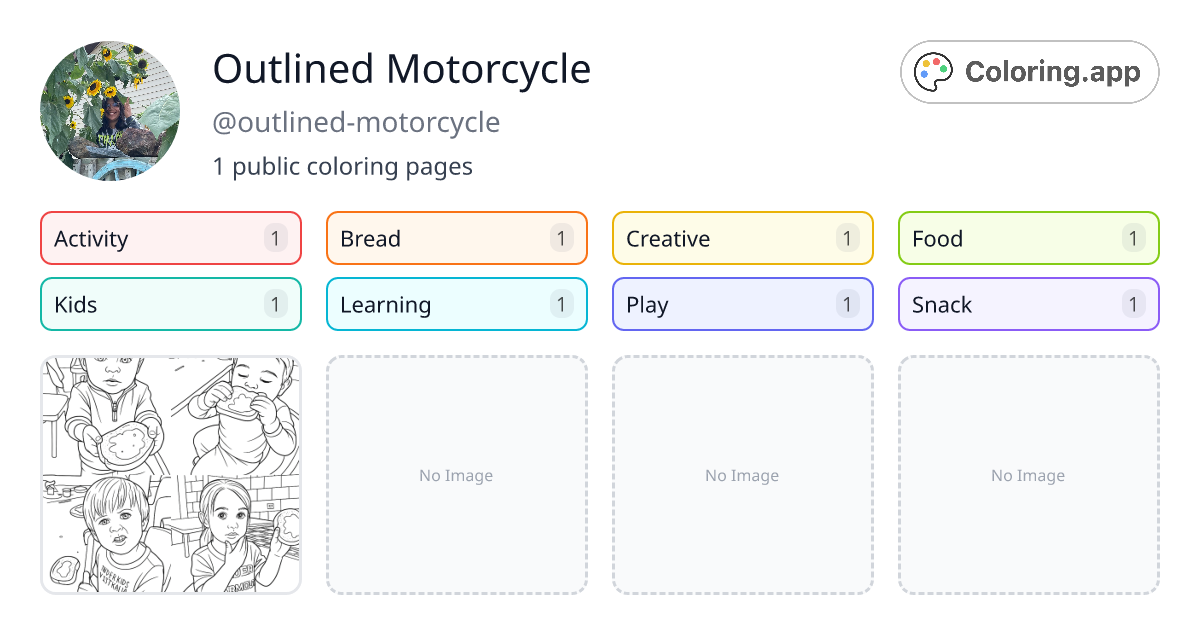1200x630 pixels.
Task: Click the @outlined-motorcycle handle
Action: pos(356,122)
